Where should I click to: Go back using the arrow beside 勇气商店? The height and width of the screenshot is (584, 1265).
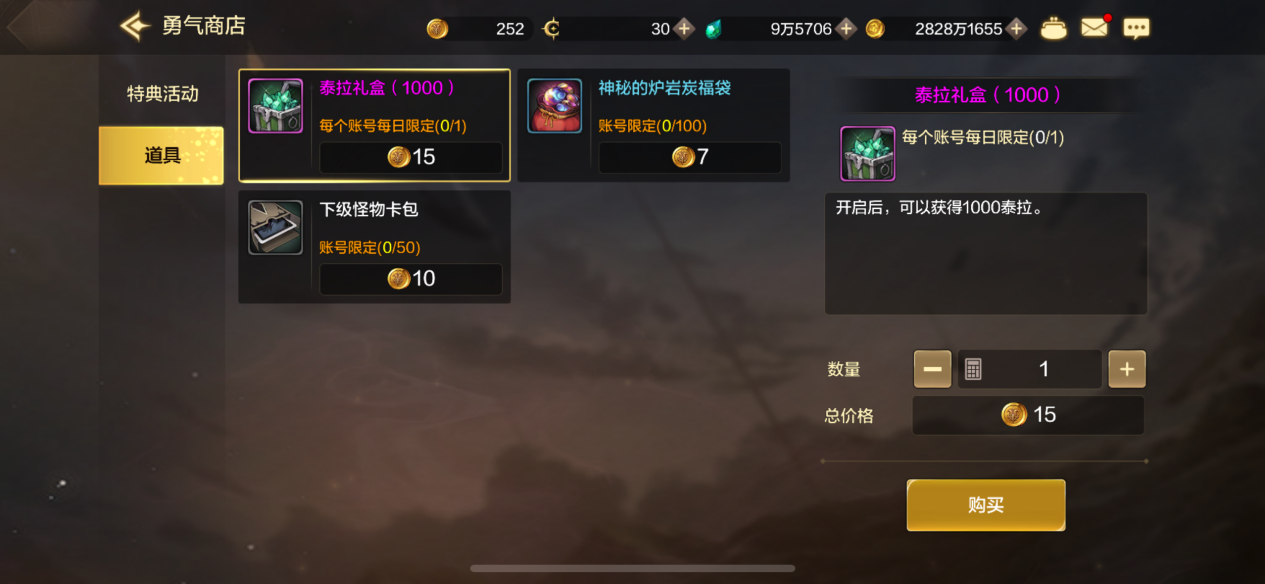click(x=135, y=26)
